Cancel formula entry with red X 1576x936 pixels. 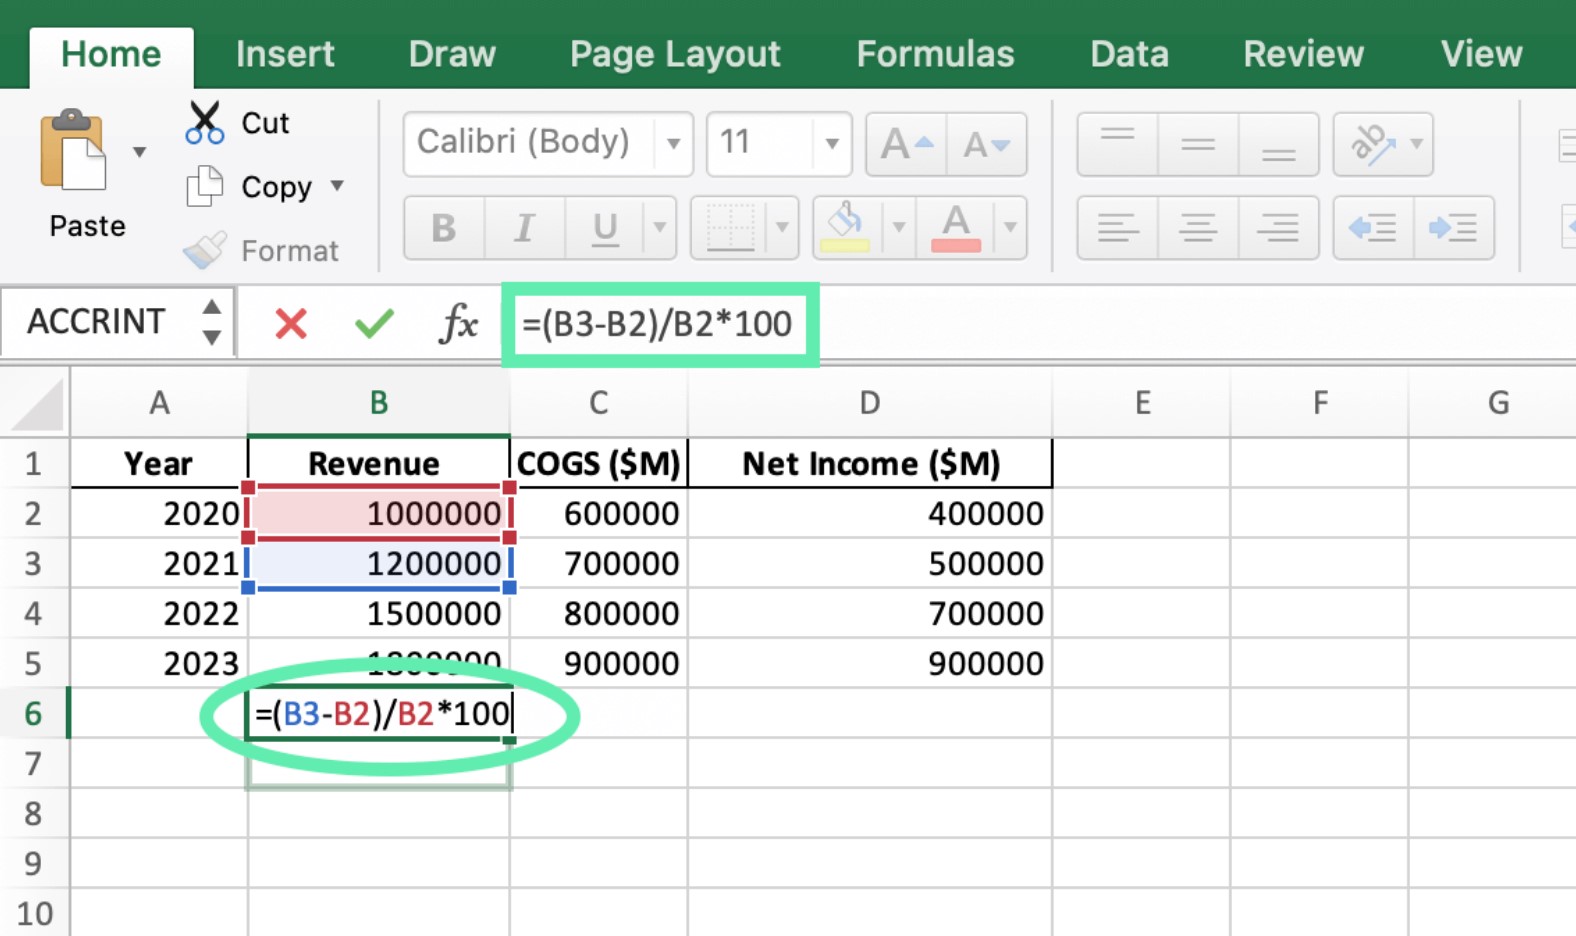pos(291,324)
